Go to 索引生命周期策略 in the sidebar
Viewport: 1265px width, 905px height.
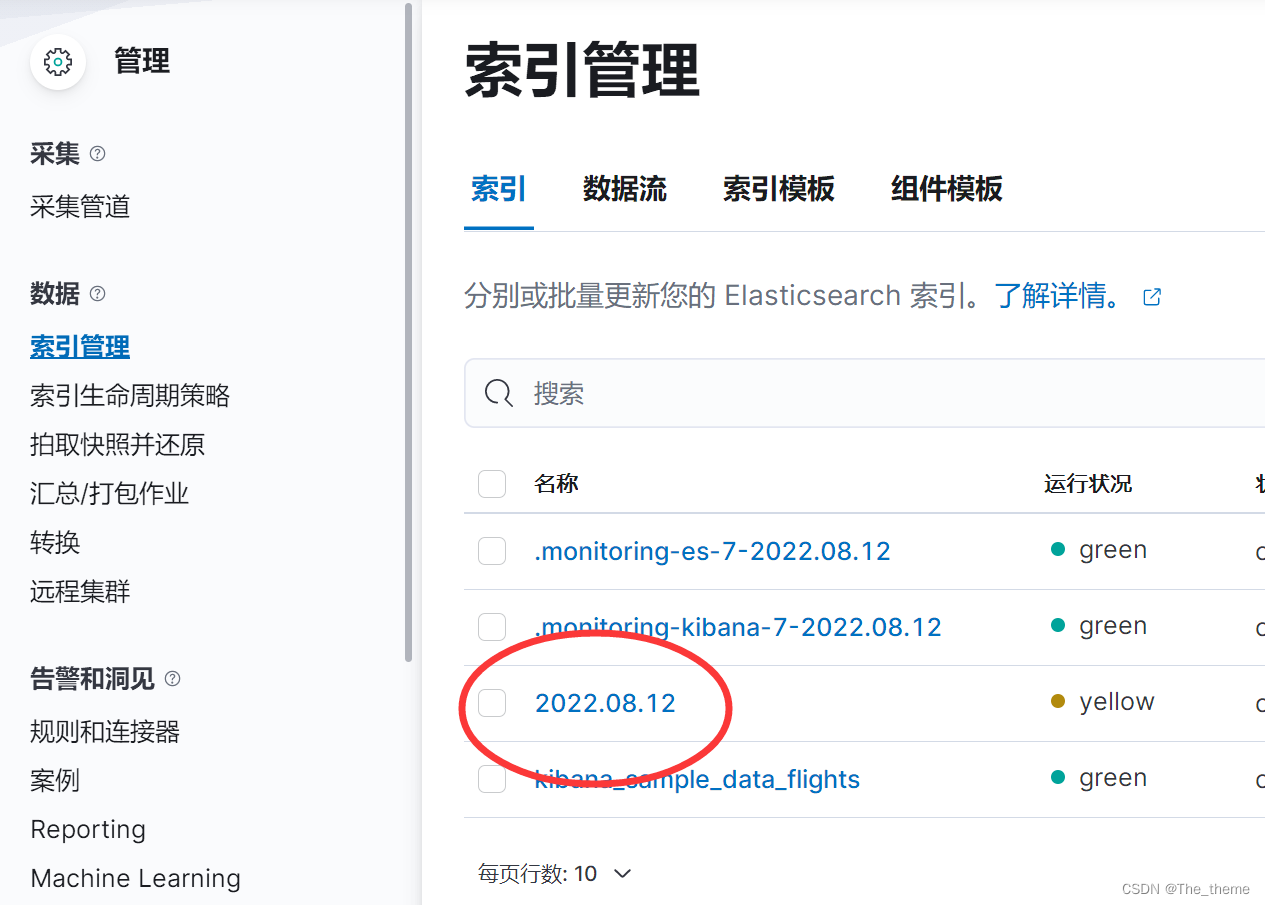click(x=129, y=395)
